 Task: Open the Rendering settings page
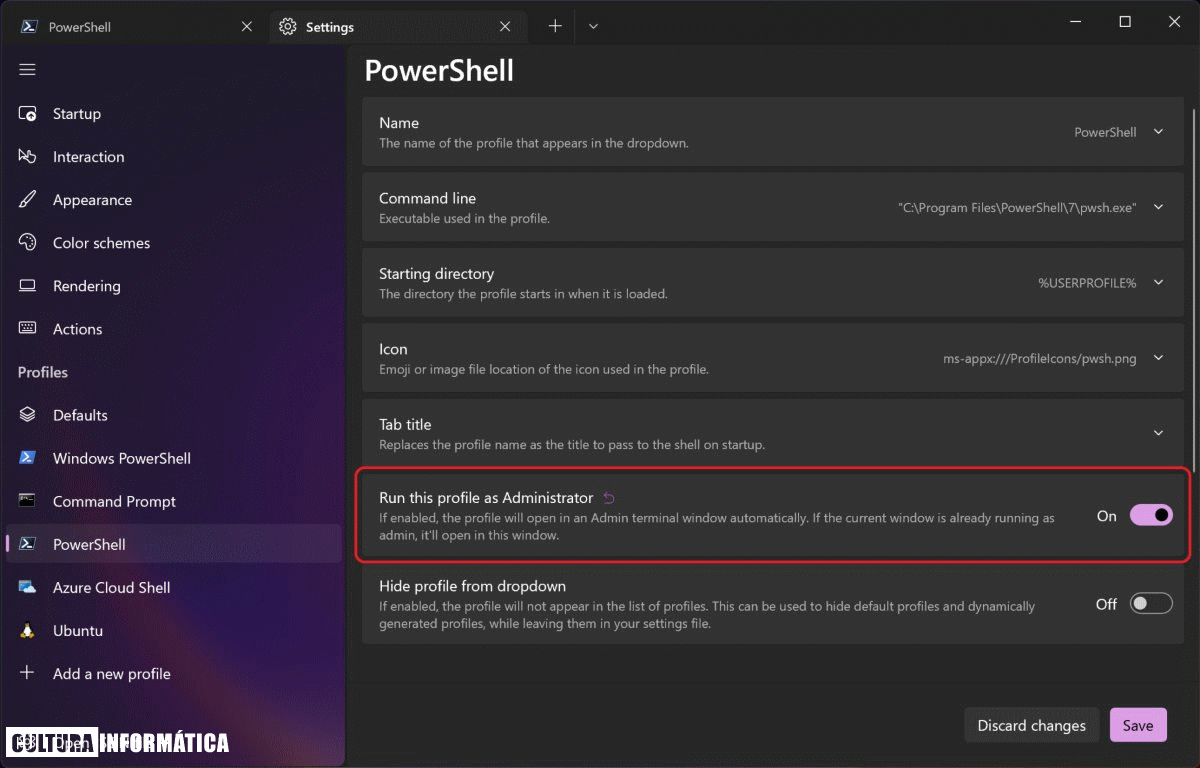coord(174,286)
